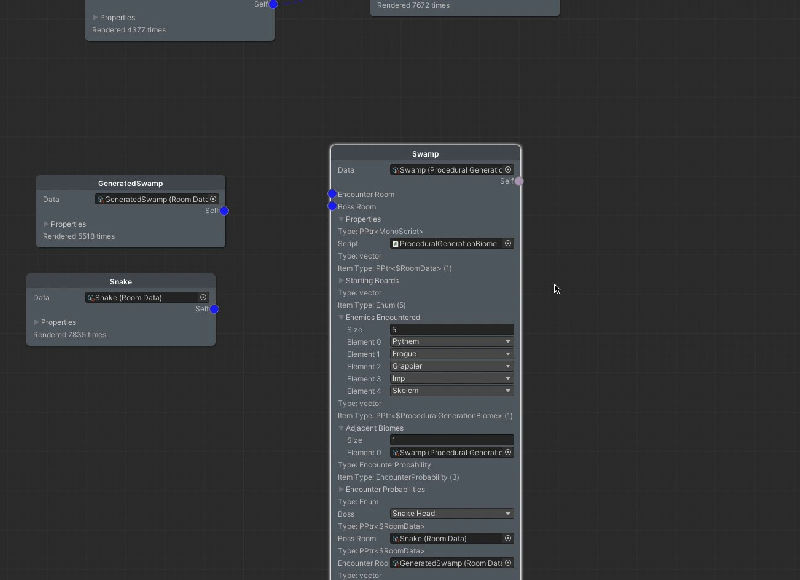Click the Self output port on Snake node
800x580 pixels.
[214, 309]
